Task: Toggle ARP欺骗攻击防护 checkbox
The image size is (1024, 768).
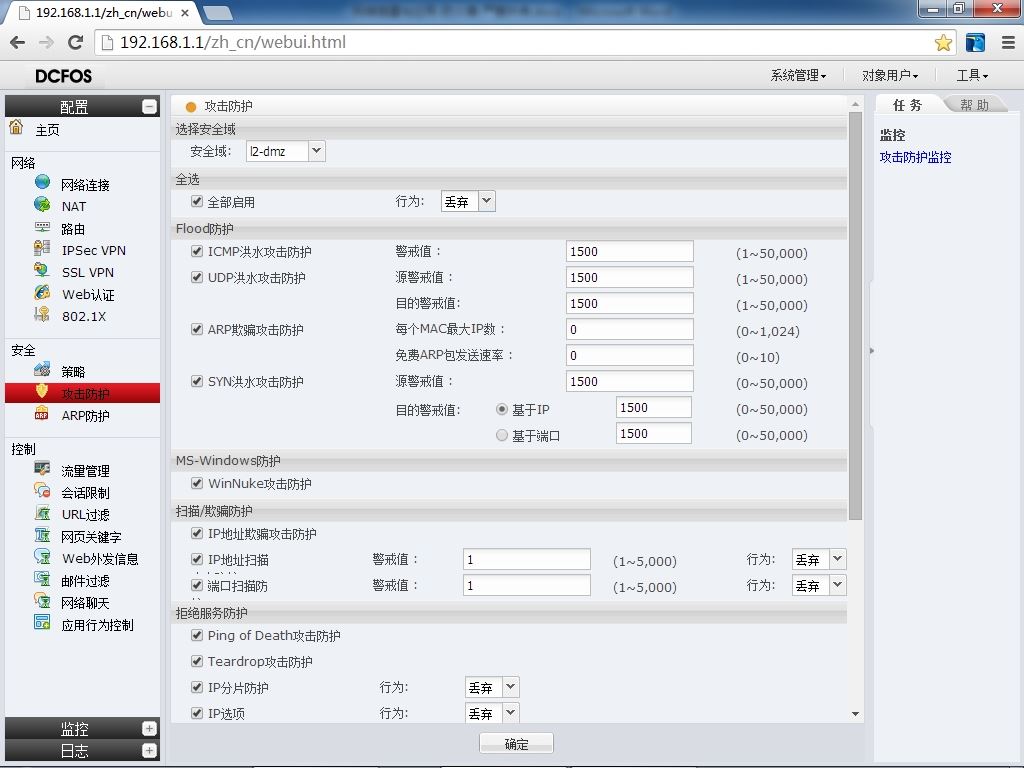Action: click(x=197, y=329)
